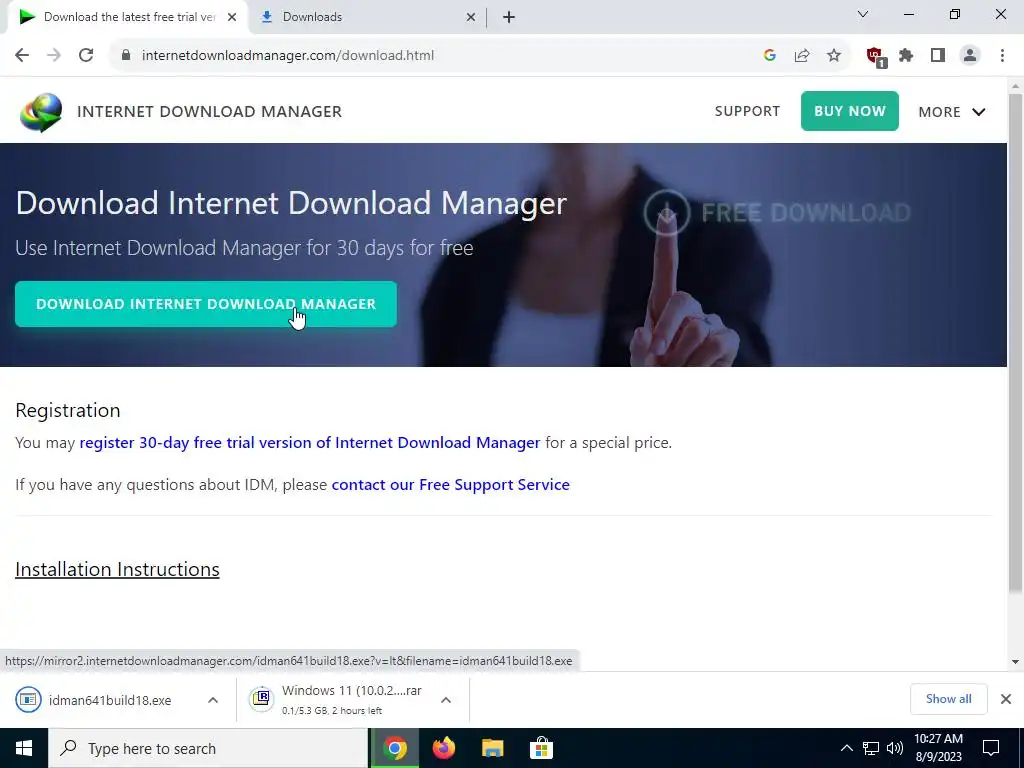The width and height of the screenshot is (1024, 768).
Task: Click the taskbar search box
Action: point(208,748)
